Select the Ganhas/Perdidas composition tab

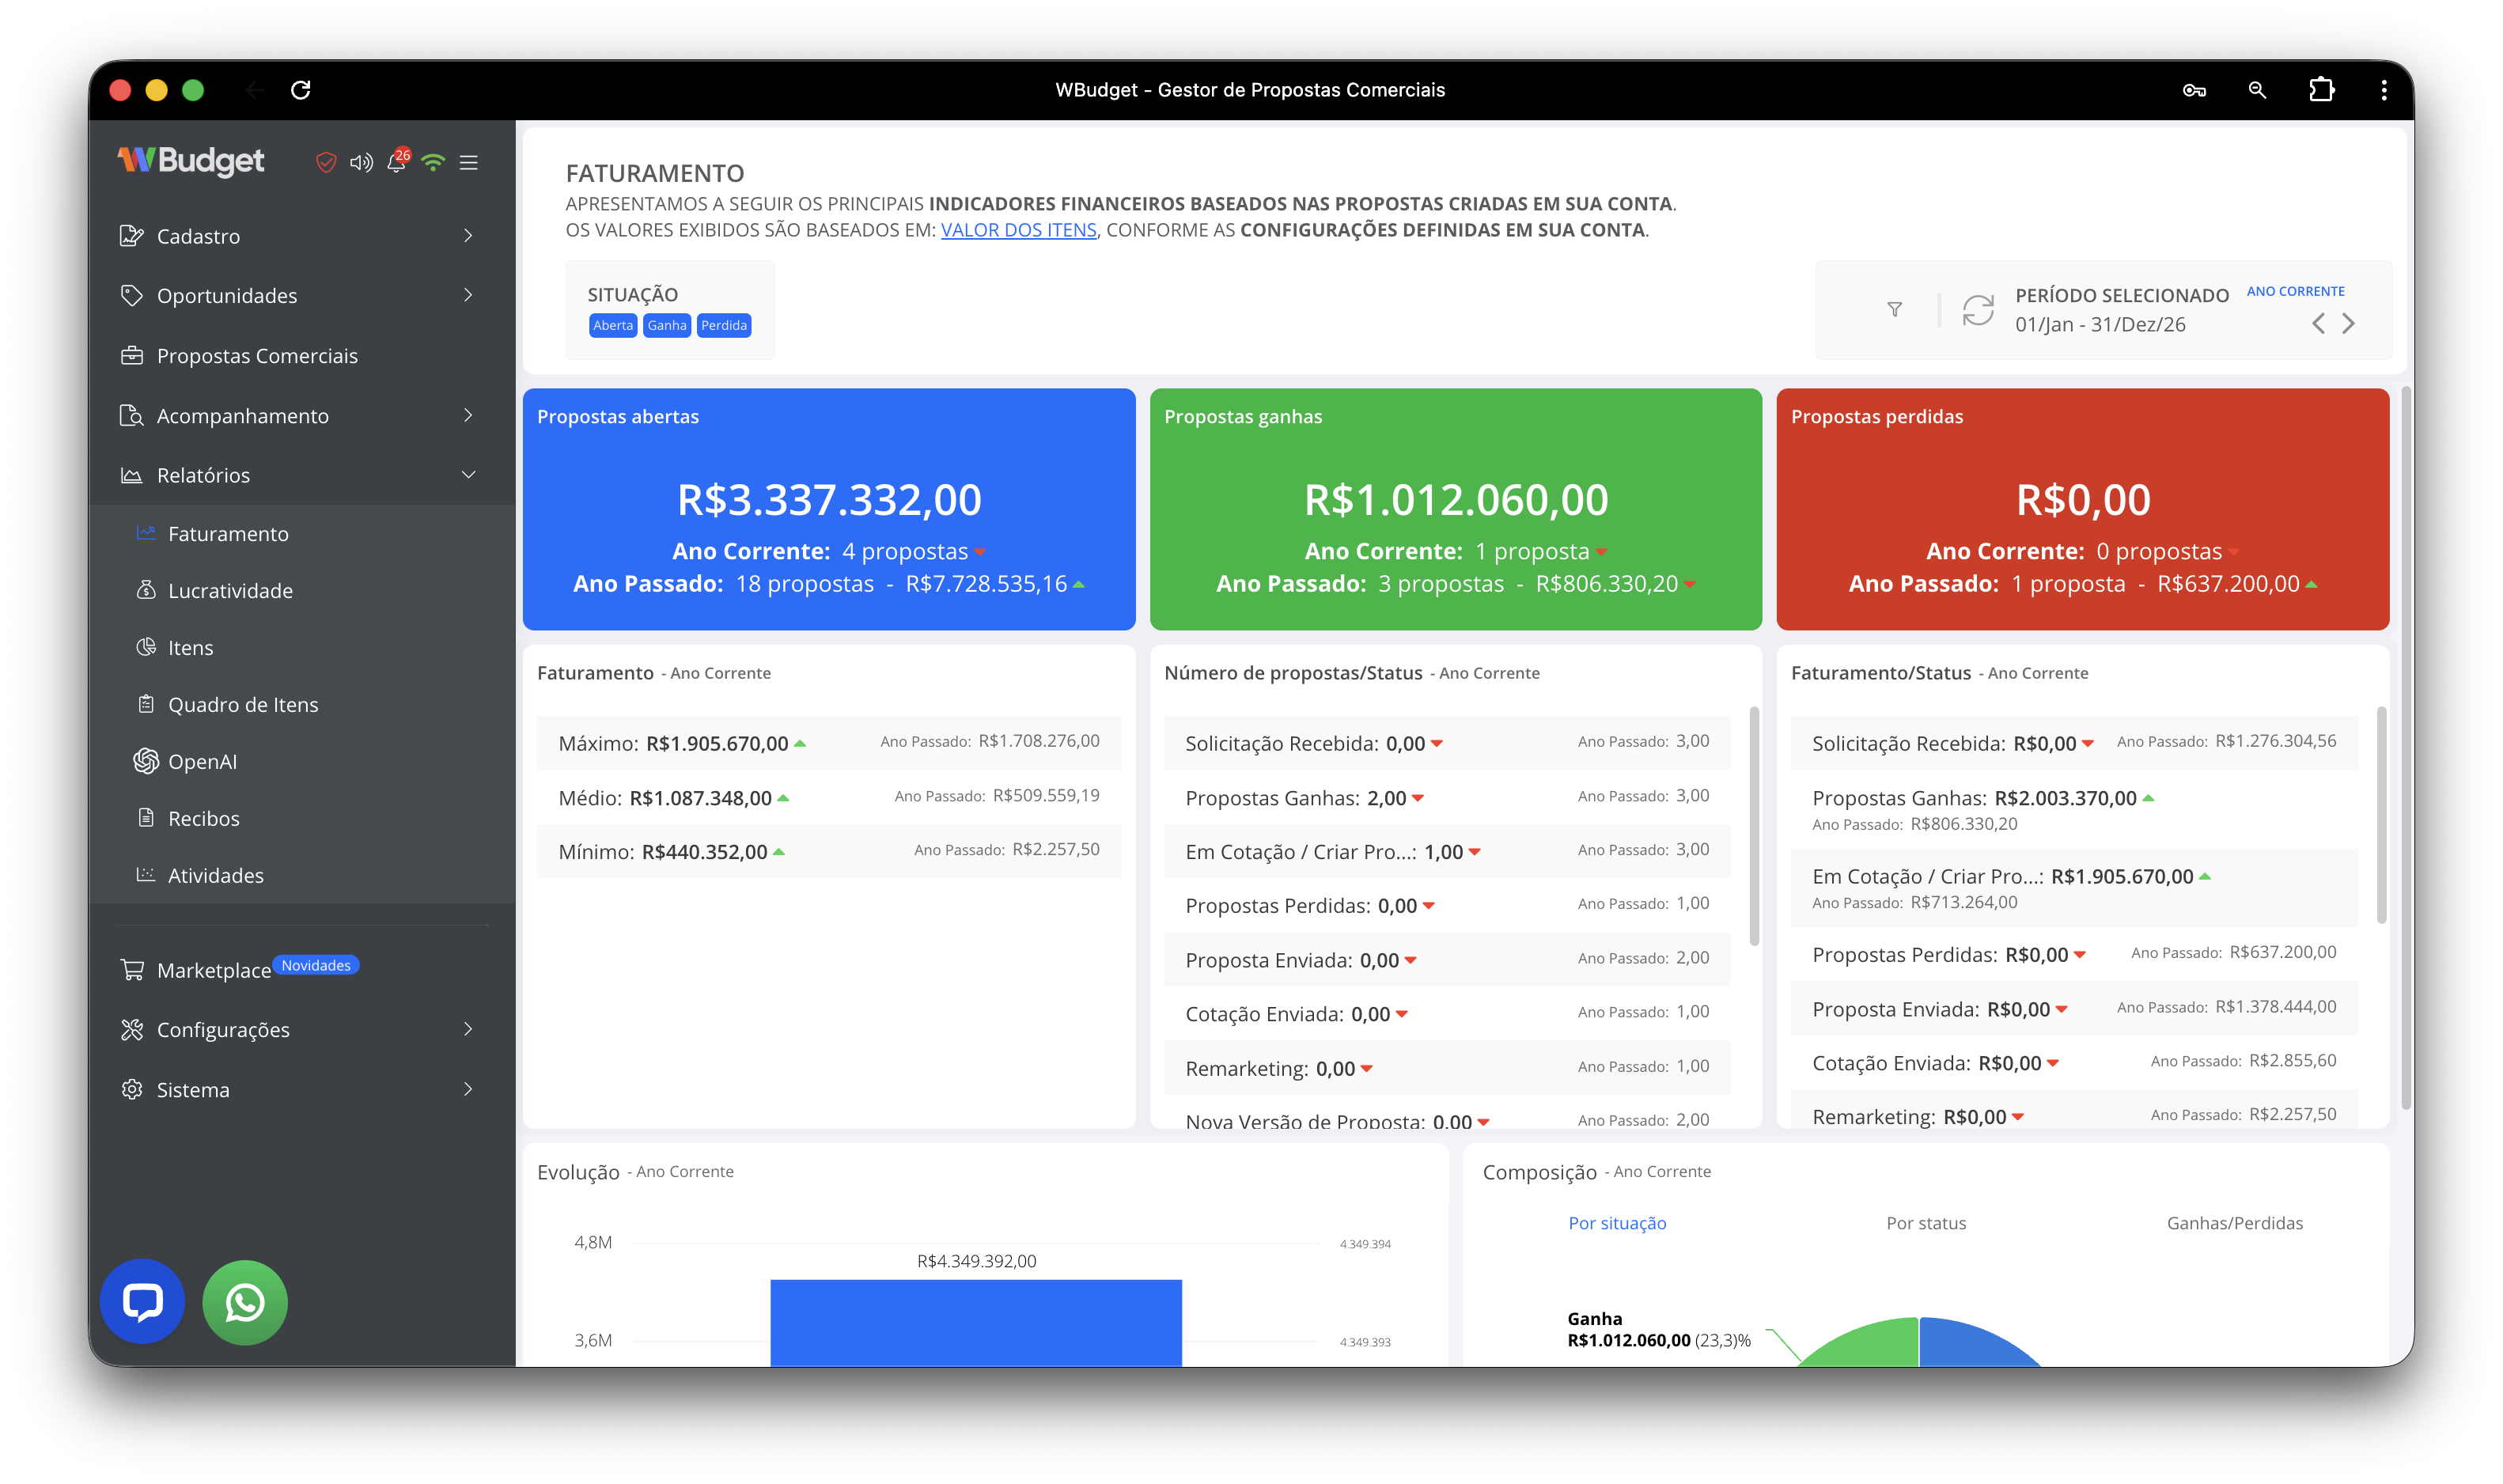tap(2234, 1223)
